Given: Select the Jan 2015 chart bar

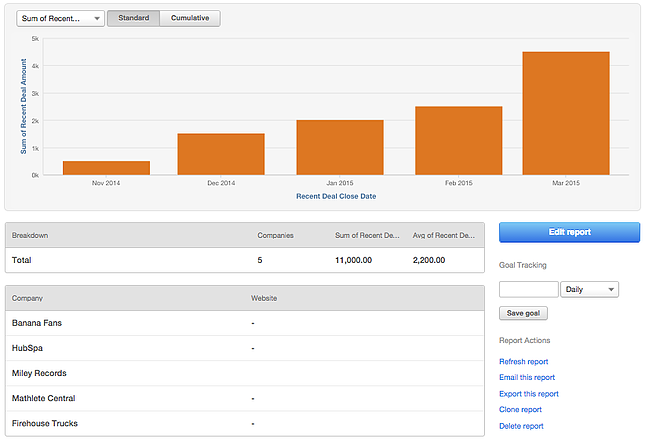Looking at the screenshot, I should (339, 147).
